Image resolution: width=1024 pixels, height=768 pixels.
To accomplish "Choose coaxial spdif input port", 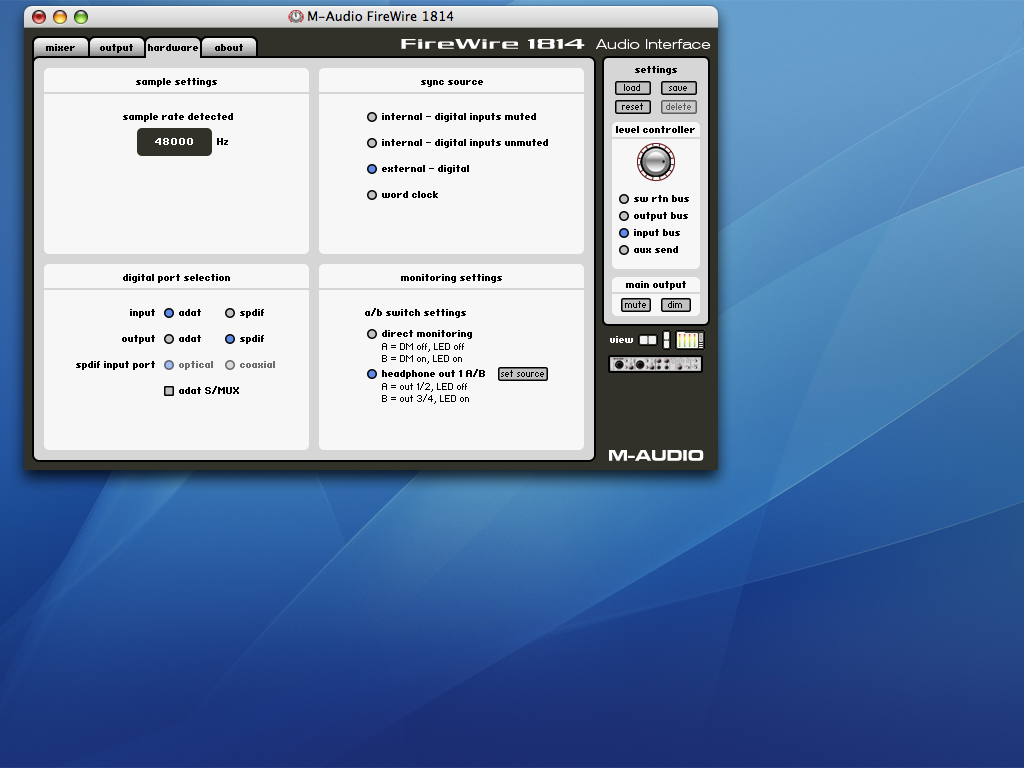I will [x=230, y=365].
